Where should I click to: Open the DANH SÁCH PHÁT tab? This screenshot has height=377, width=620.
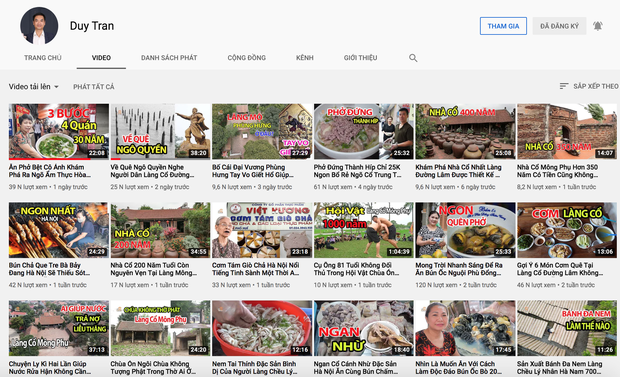point(169,58)
